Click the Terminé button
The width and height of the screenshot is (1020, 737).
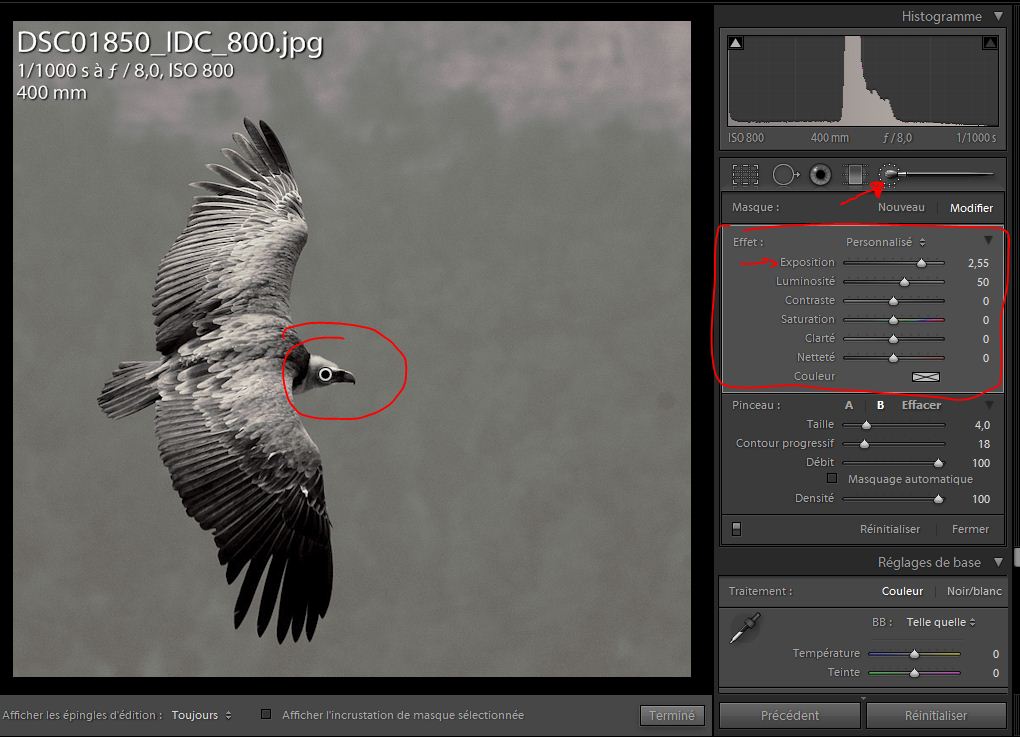[672, 716]
